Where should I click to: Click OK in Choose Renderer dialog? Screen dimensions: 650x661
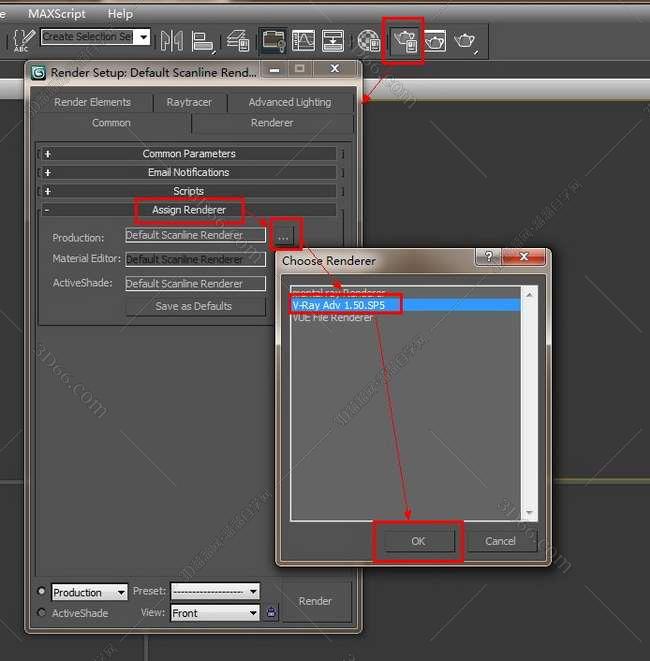(x=419, y=541)
